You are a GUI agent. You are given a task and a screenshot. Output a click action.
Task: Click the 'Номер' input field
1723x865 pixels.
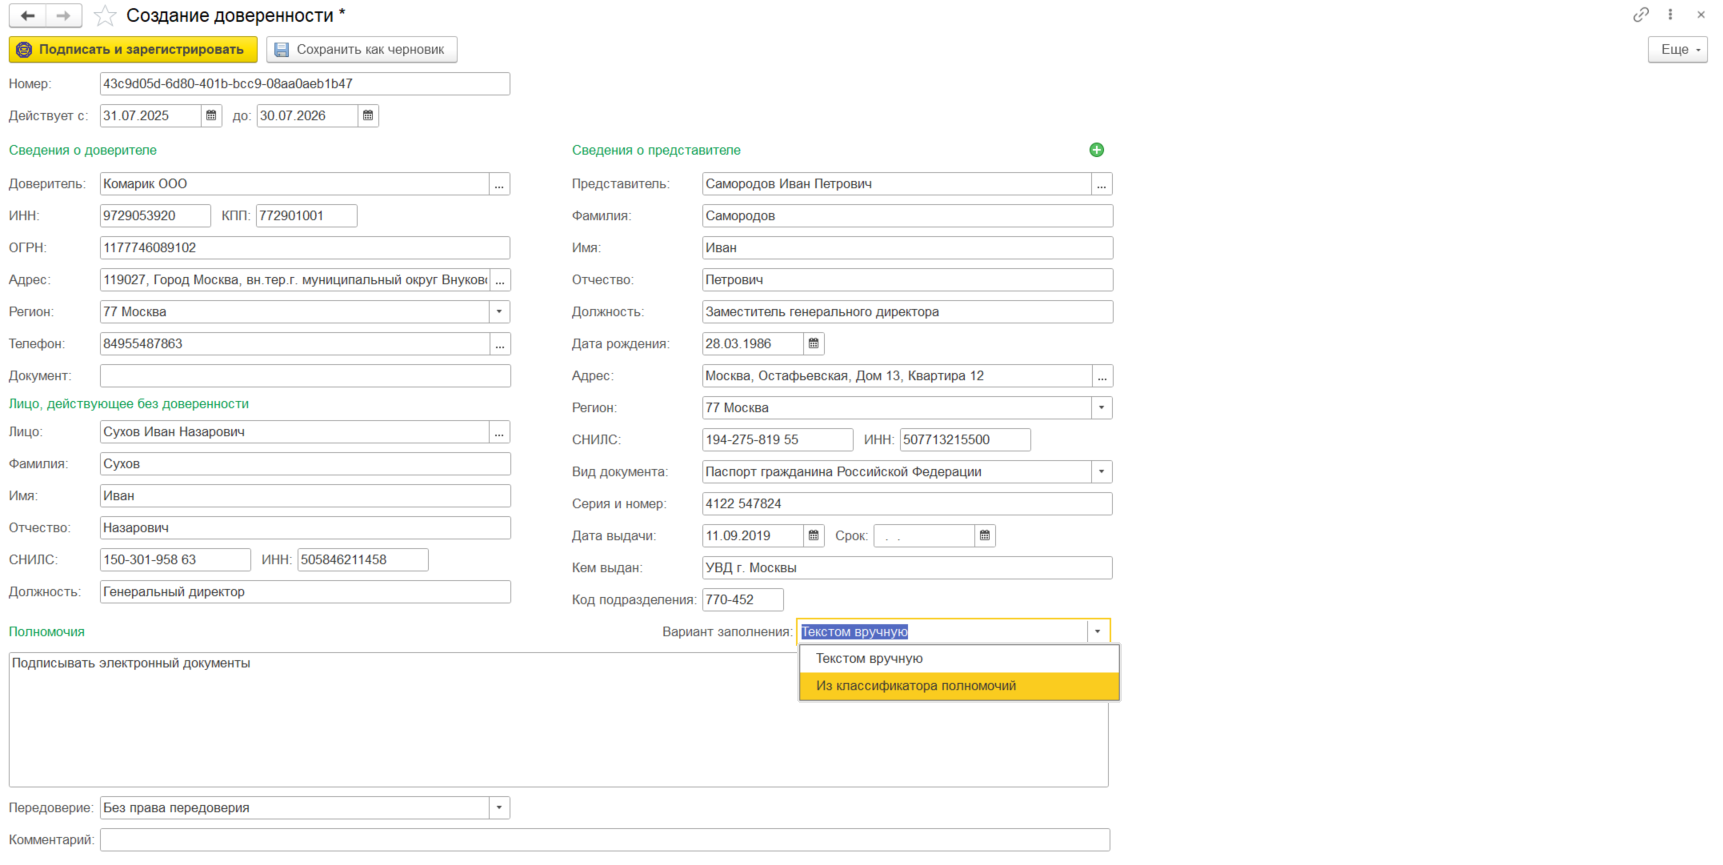(x=305, y=84)
